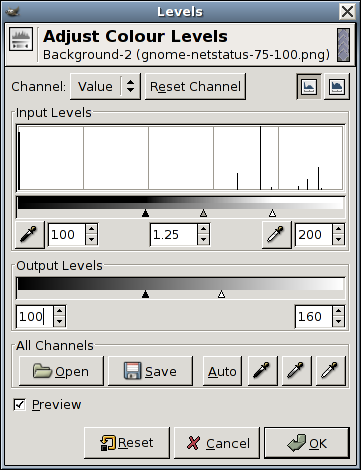Select All Channels white point eyedropper
The image size is (361, 470).
click(x=331, y=371)
